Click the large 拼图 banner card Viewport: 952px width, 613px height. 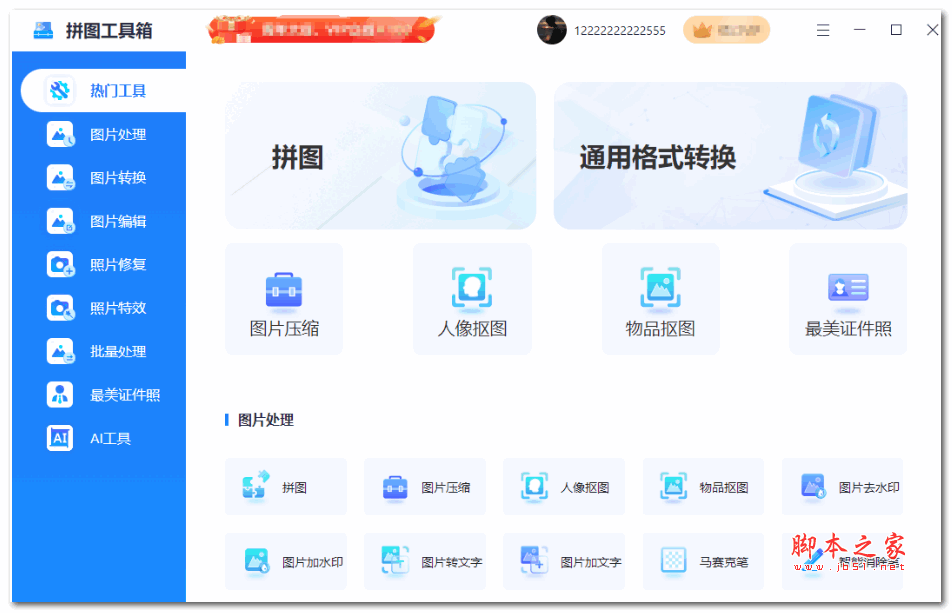380,155
